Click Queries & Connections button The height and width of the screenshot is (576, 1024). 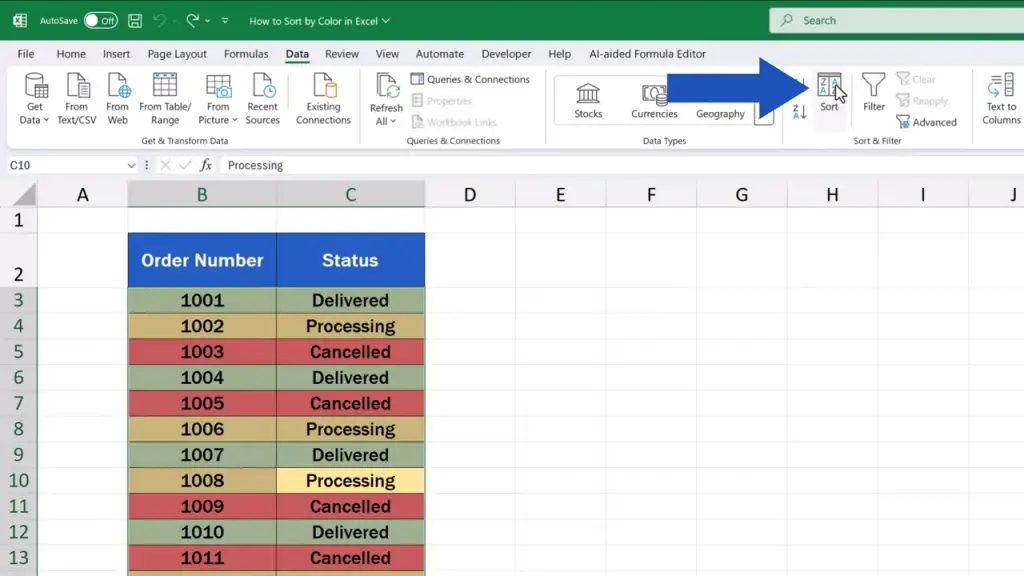click(470, 80)
